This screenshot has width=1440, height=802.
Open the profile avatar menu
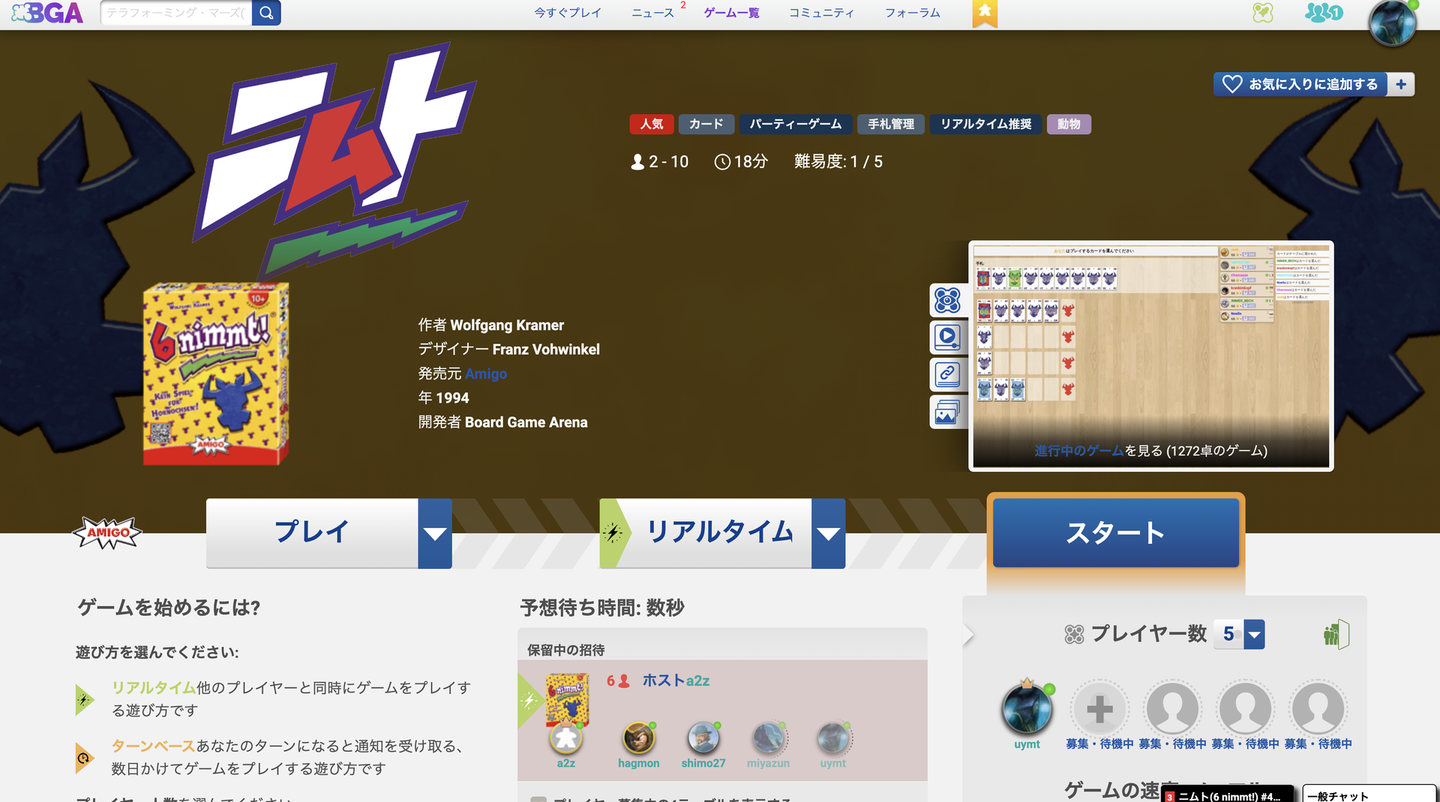[1392, 23]
